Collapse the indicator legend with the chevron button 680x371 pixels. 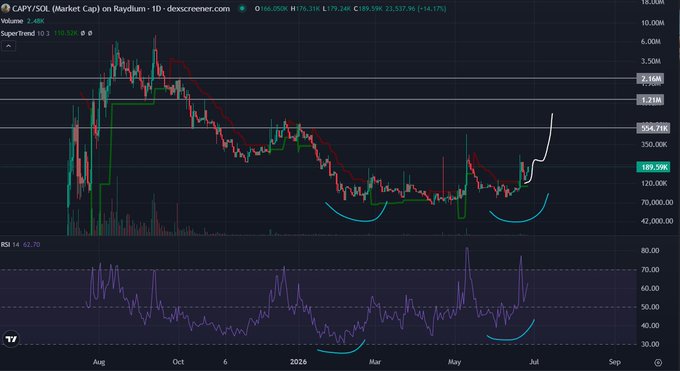(x=8, y=46)
